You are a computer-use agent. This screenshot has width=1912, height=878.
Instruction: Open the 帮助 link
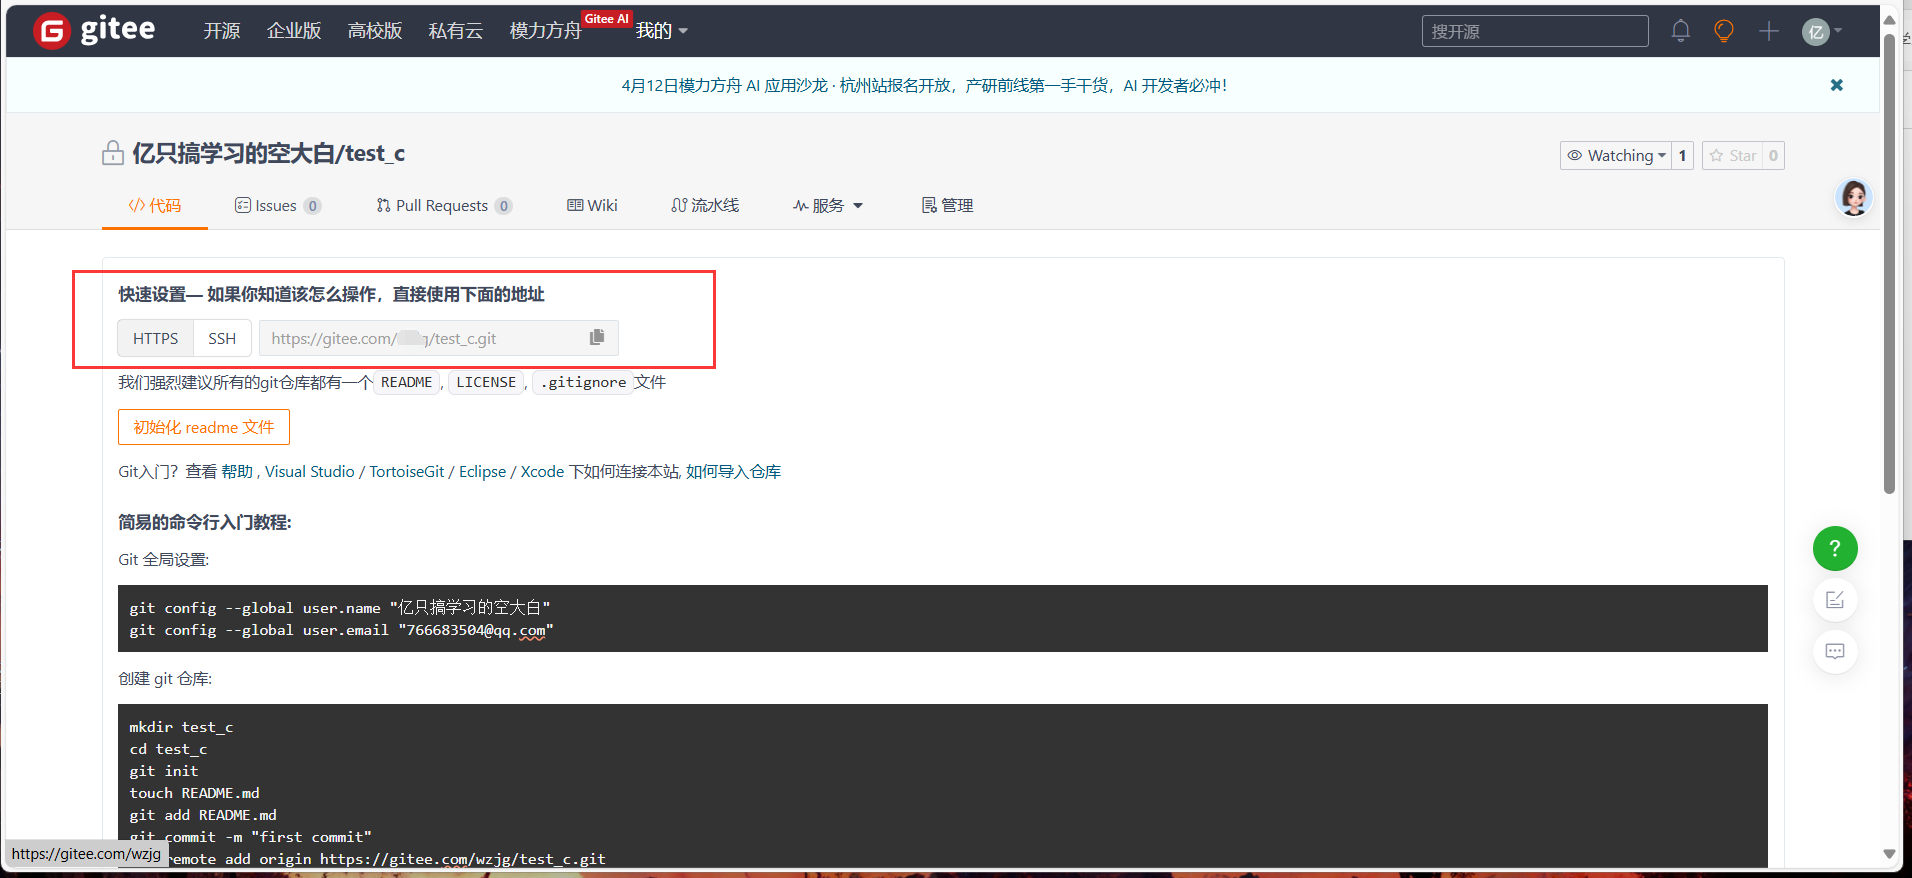pyautogui.click(x=237, y=471)
